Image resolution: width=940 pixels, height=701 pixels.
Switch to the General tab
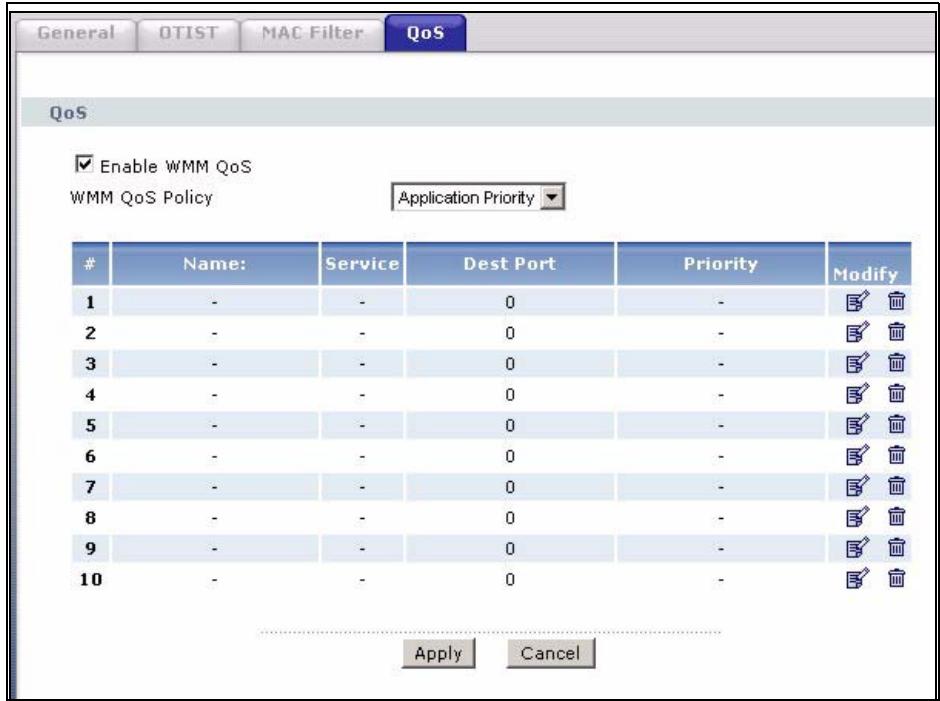point(76,33)
